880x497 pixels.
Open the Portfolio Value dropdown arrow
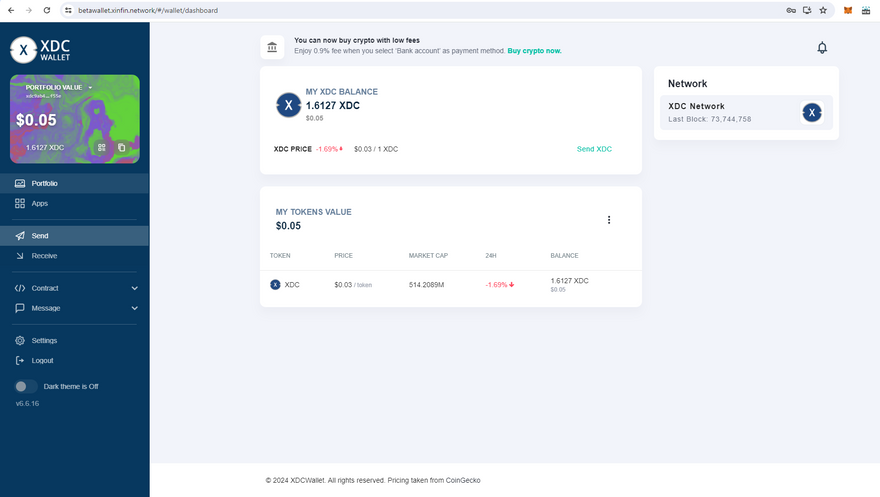click(x=90, y=88)
